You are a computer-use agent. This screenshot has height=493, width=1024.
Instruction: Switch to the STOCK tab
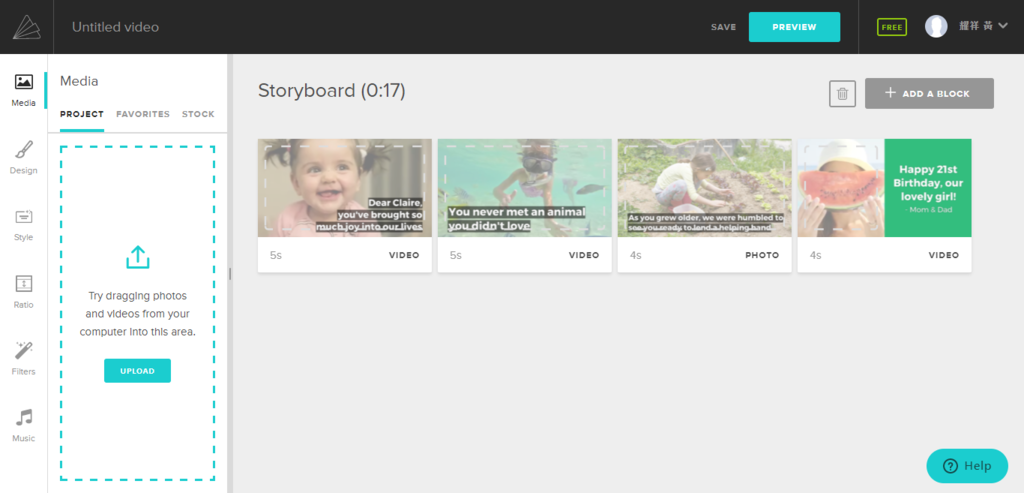198,114
